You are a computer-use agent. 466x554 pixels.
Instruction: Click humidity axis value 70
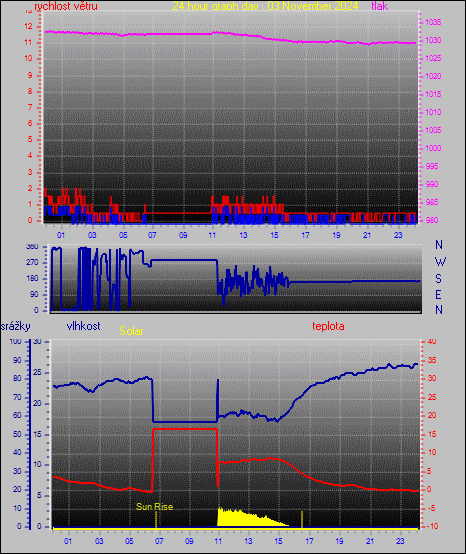pyautogui.click(x=17, y=397)
